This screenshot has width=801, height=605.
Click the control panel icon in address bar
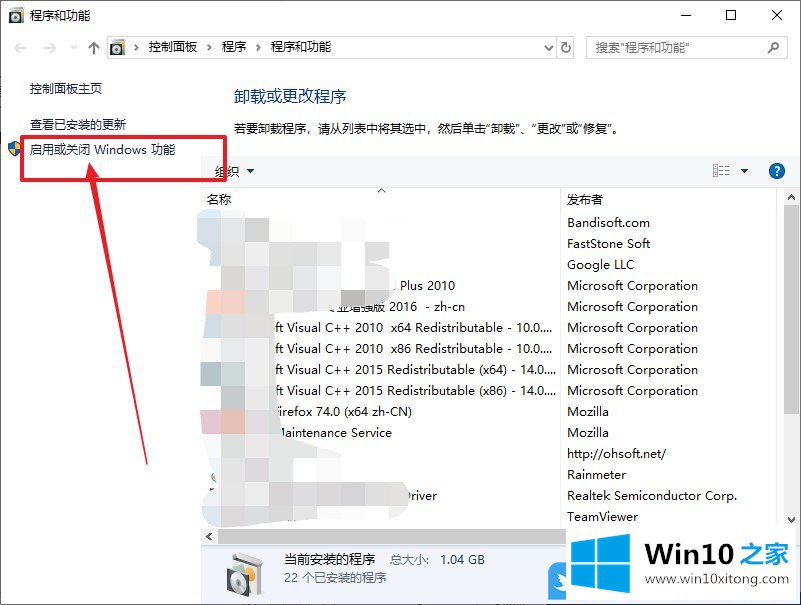(x=117, y=48)
